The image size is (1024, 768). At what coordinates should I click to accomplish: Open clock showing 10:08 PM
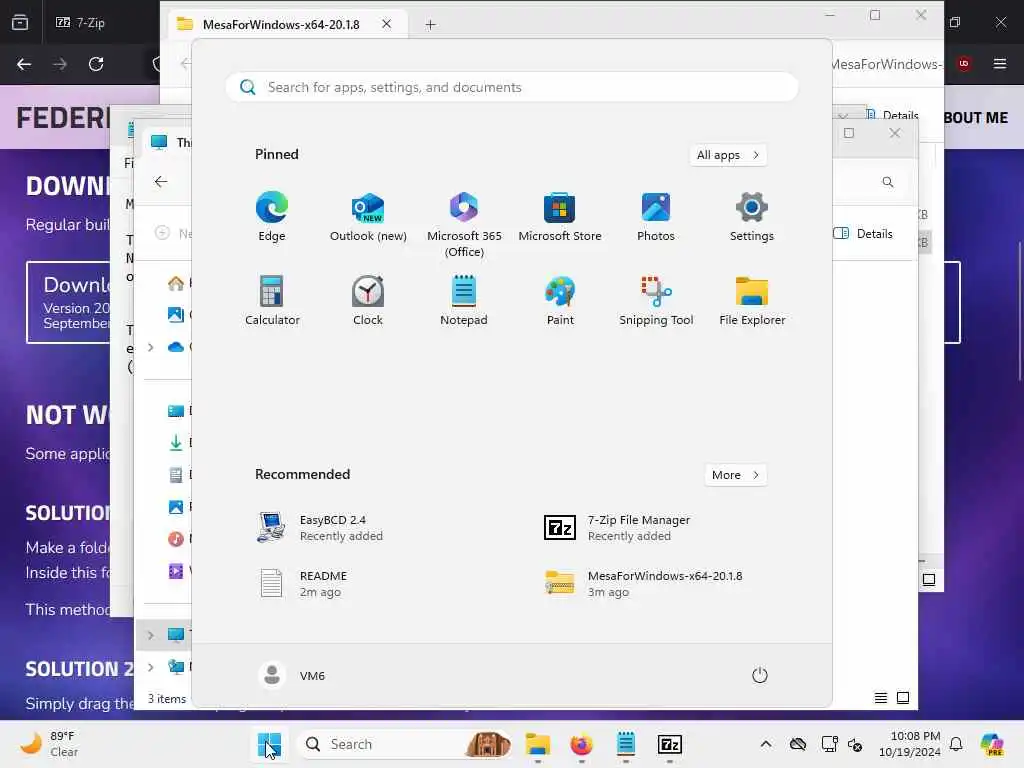(x=909, y=744)
